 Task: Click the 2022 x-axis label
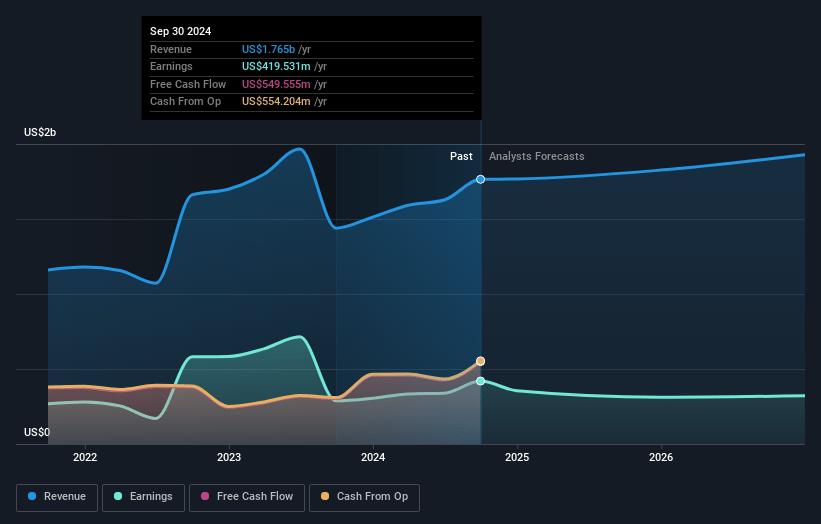pyautogui.click(x=85, y=457)
